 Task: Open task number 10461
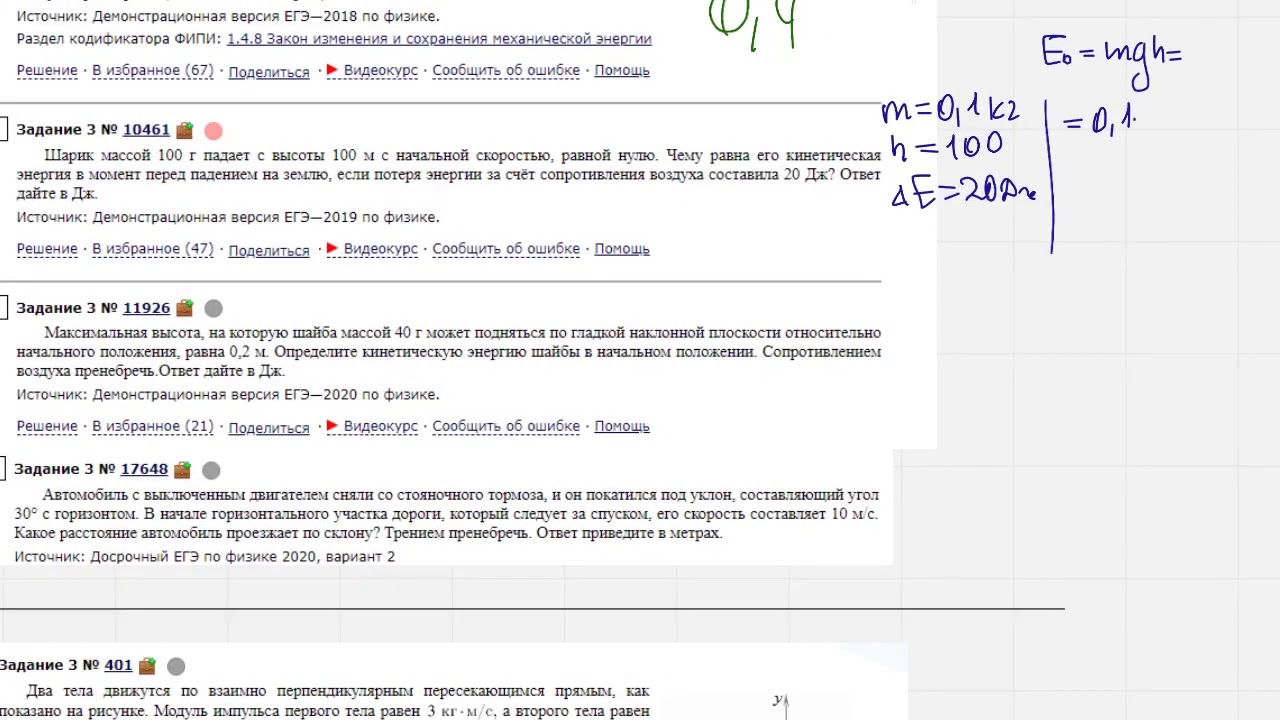[146, 130]
